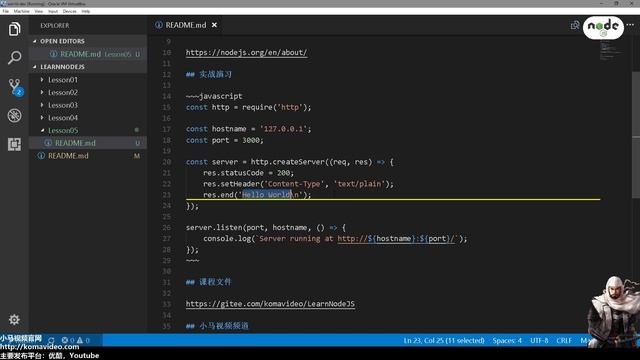Click the selected 'Hello World' text

267,195
